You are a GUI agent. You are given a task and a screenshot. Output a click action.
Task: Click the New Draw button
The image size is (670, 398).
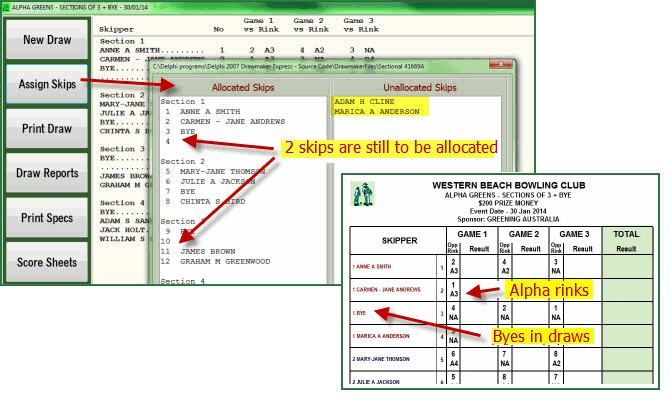[x=47, y=39]
